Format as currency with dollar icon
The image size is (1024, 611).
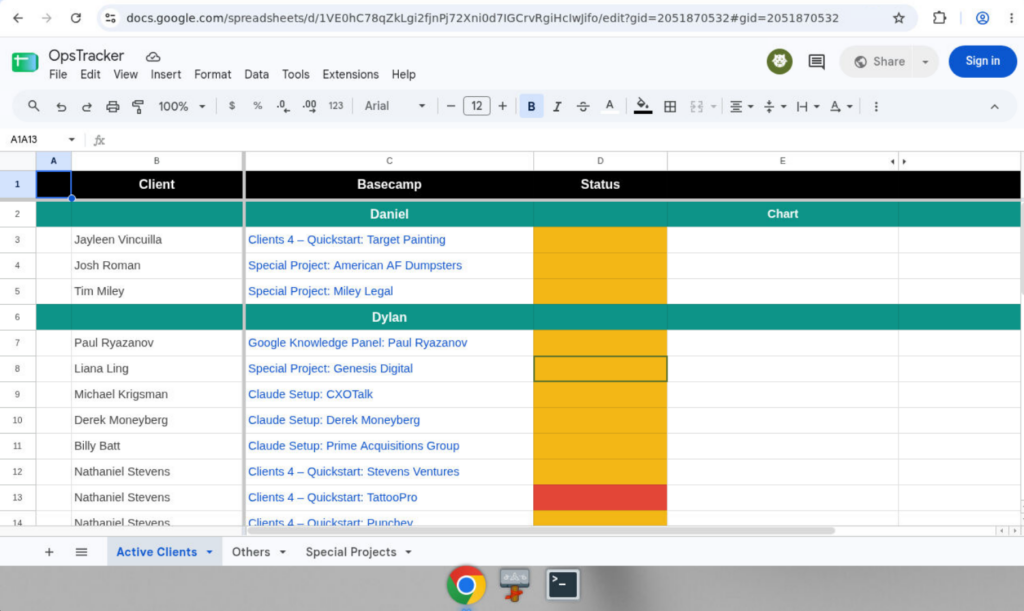232,106
